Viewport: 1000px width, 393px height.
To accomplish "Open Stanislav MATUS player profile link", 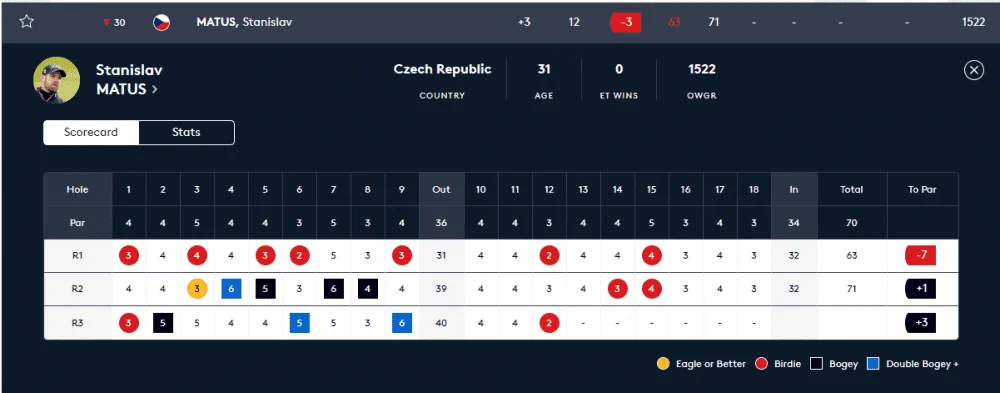I will [x=129, y=80].
